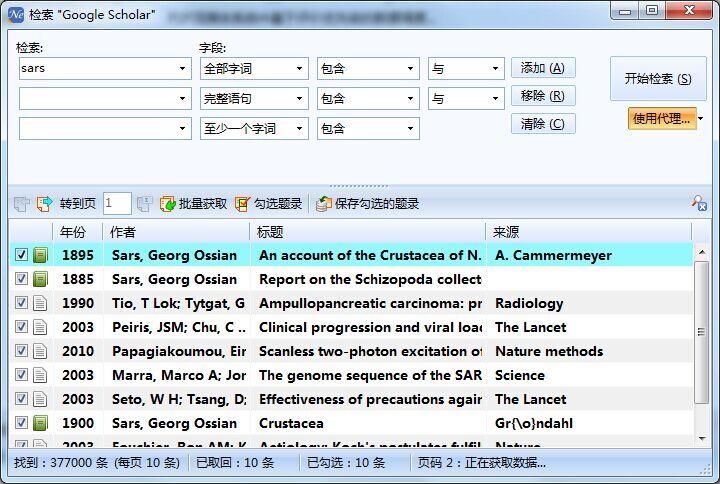This screenshot has width=720, height=484.
Task: Click the results list scrollbar down arrow
Action: tap(701, 439)
